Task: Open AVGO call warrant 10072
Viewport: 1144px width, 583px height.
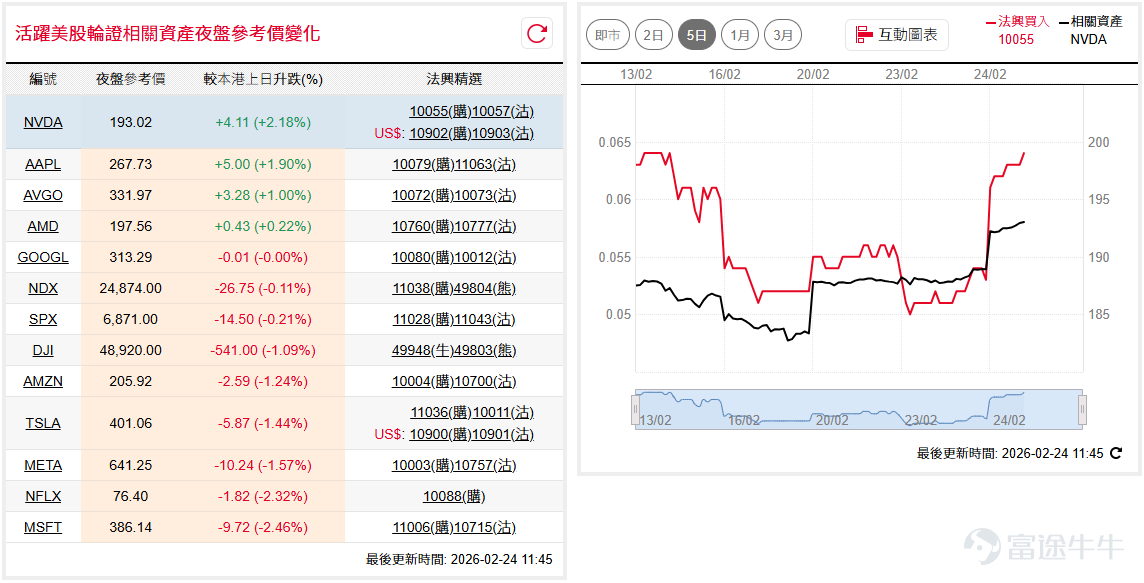Action: (x=423, y=196)
